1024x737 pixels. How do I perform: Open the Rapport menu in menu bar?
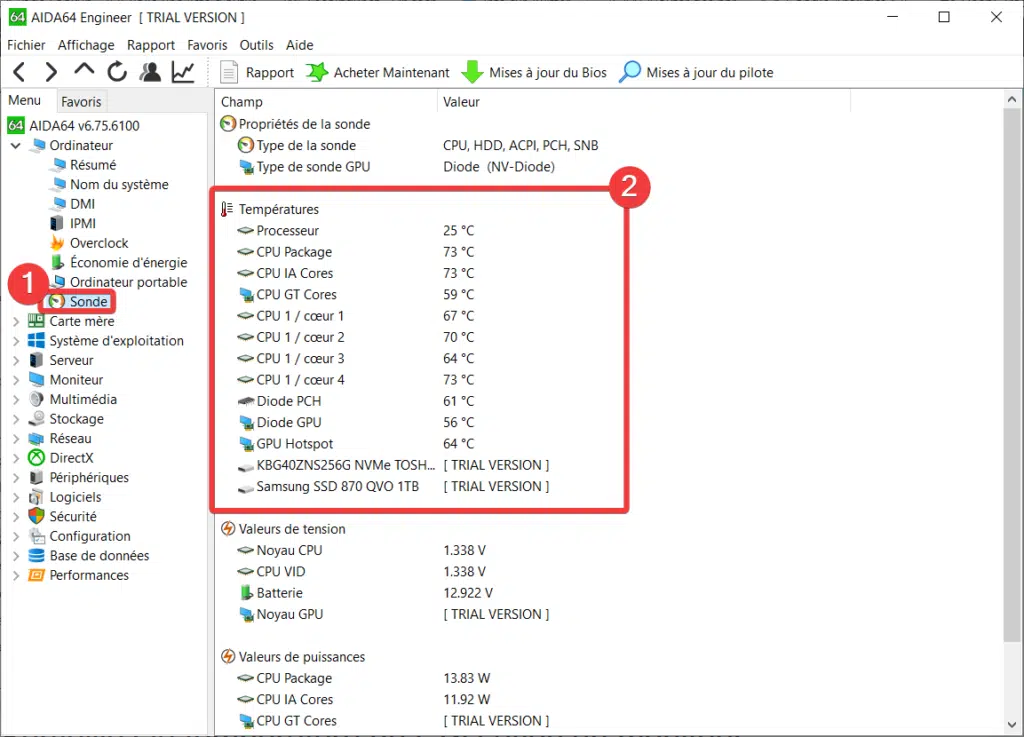[x=151, y=45]
